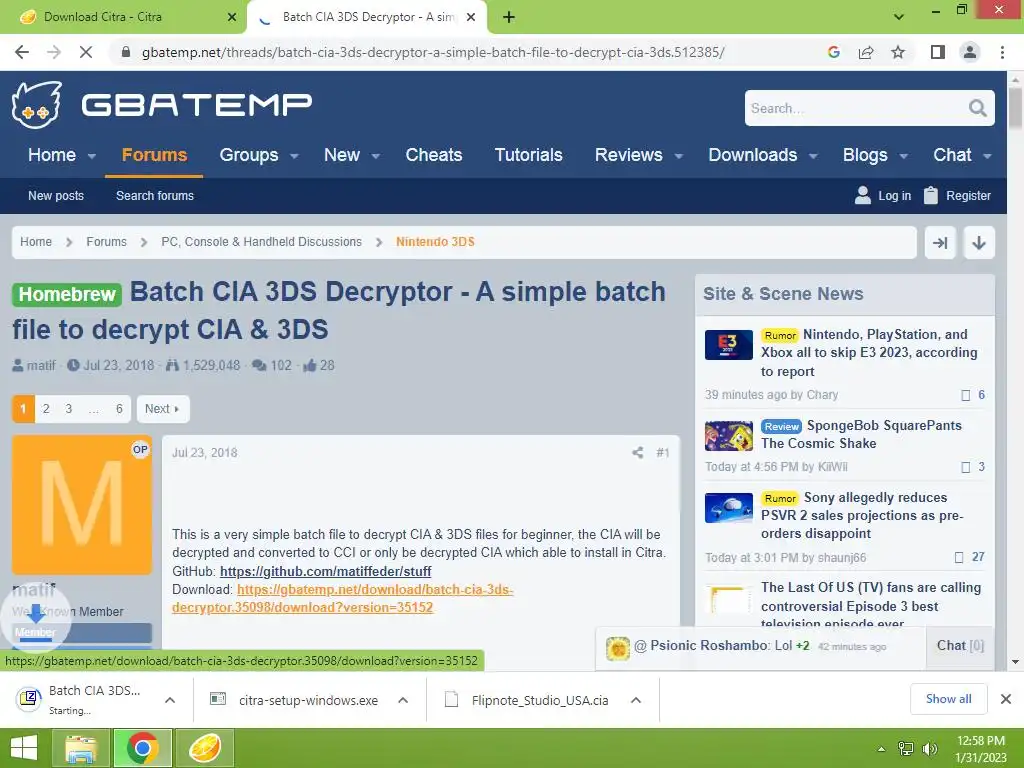Open options for Batch CIA 3DS download
This screenshot has height=768, width=1024.
point(170,700)
